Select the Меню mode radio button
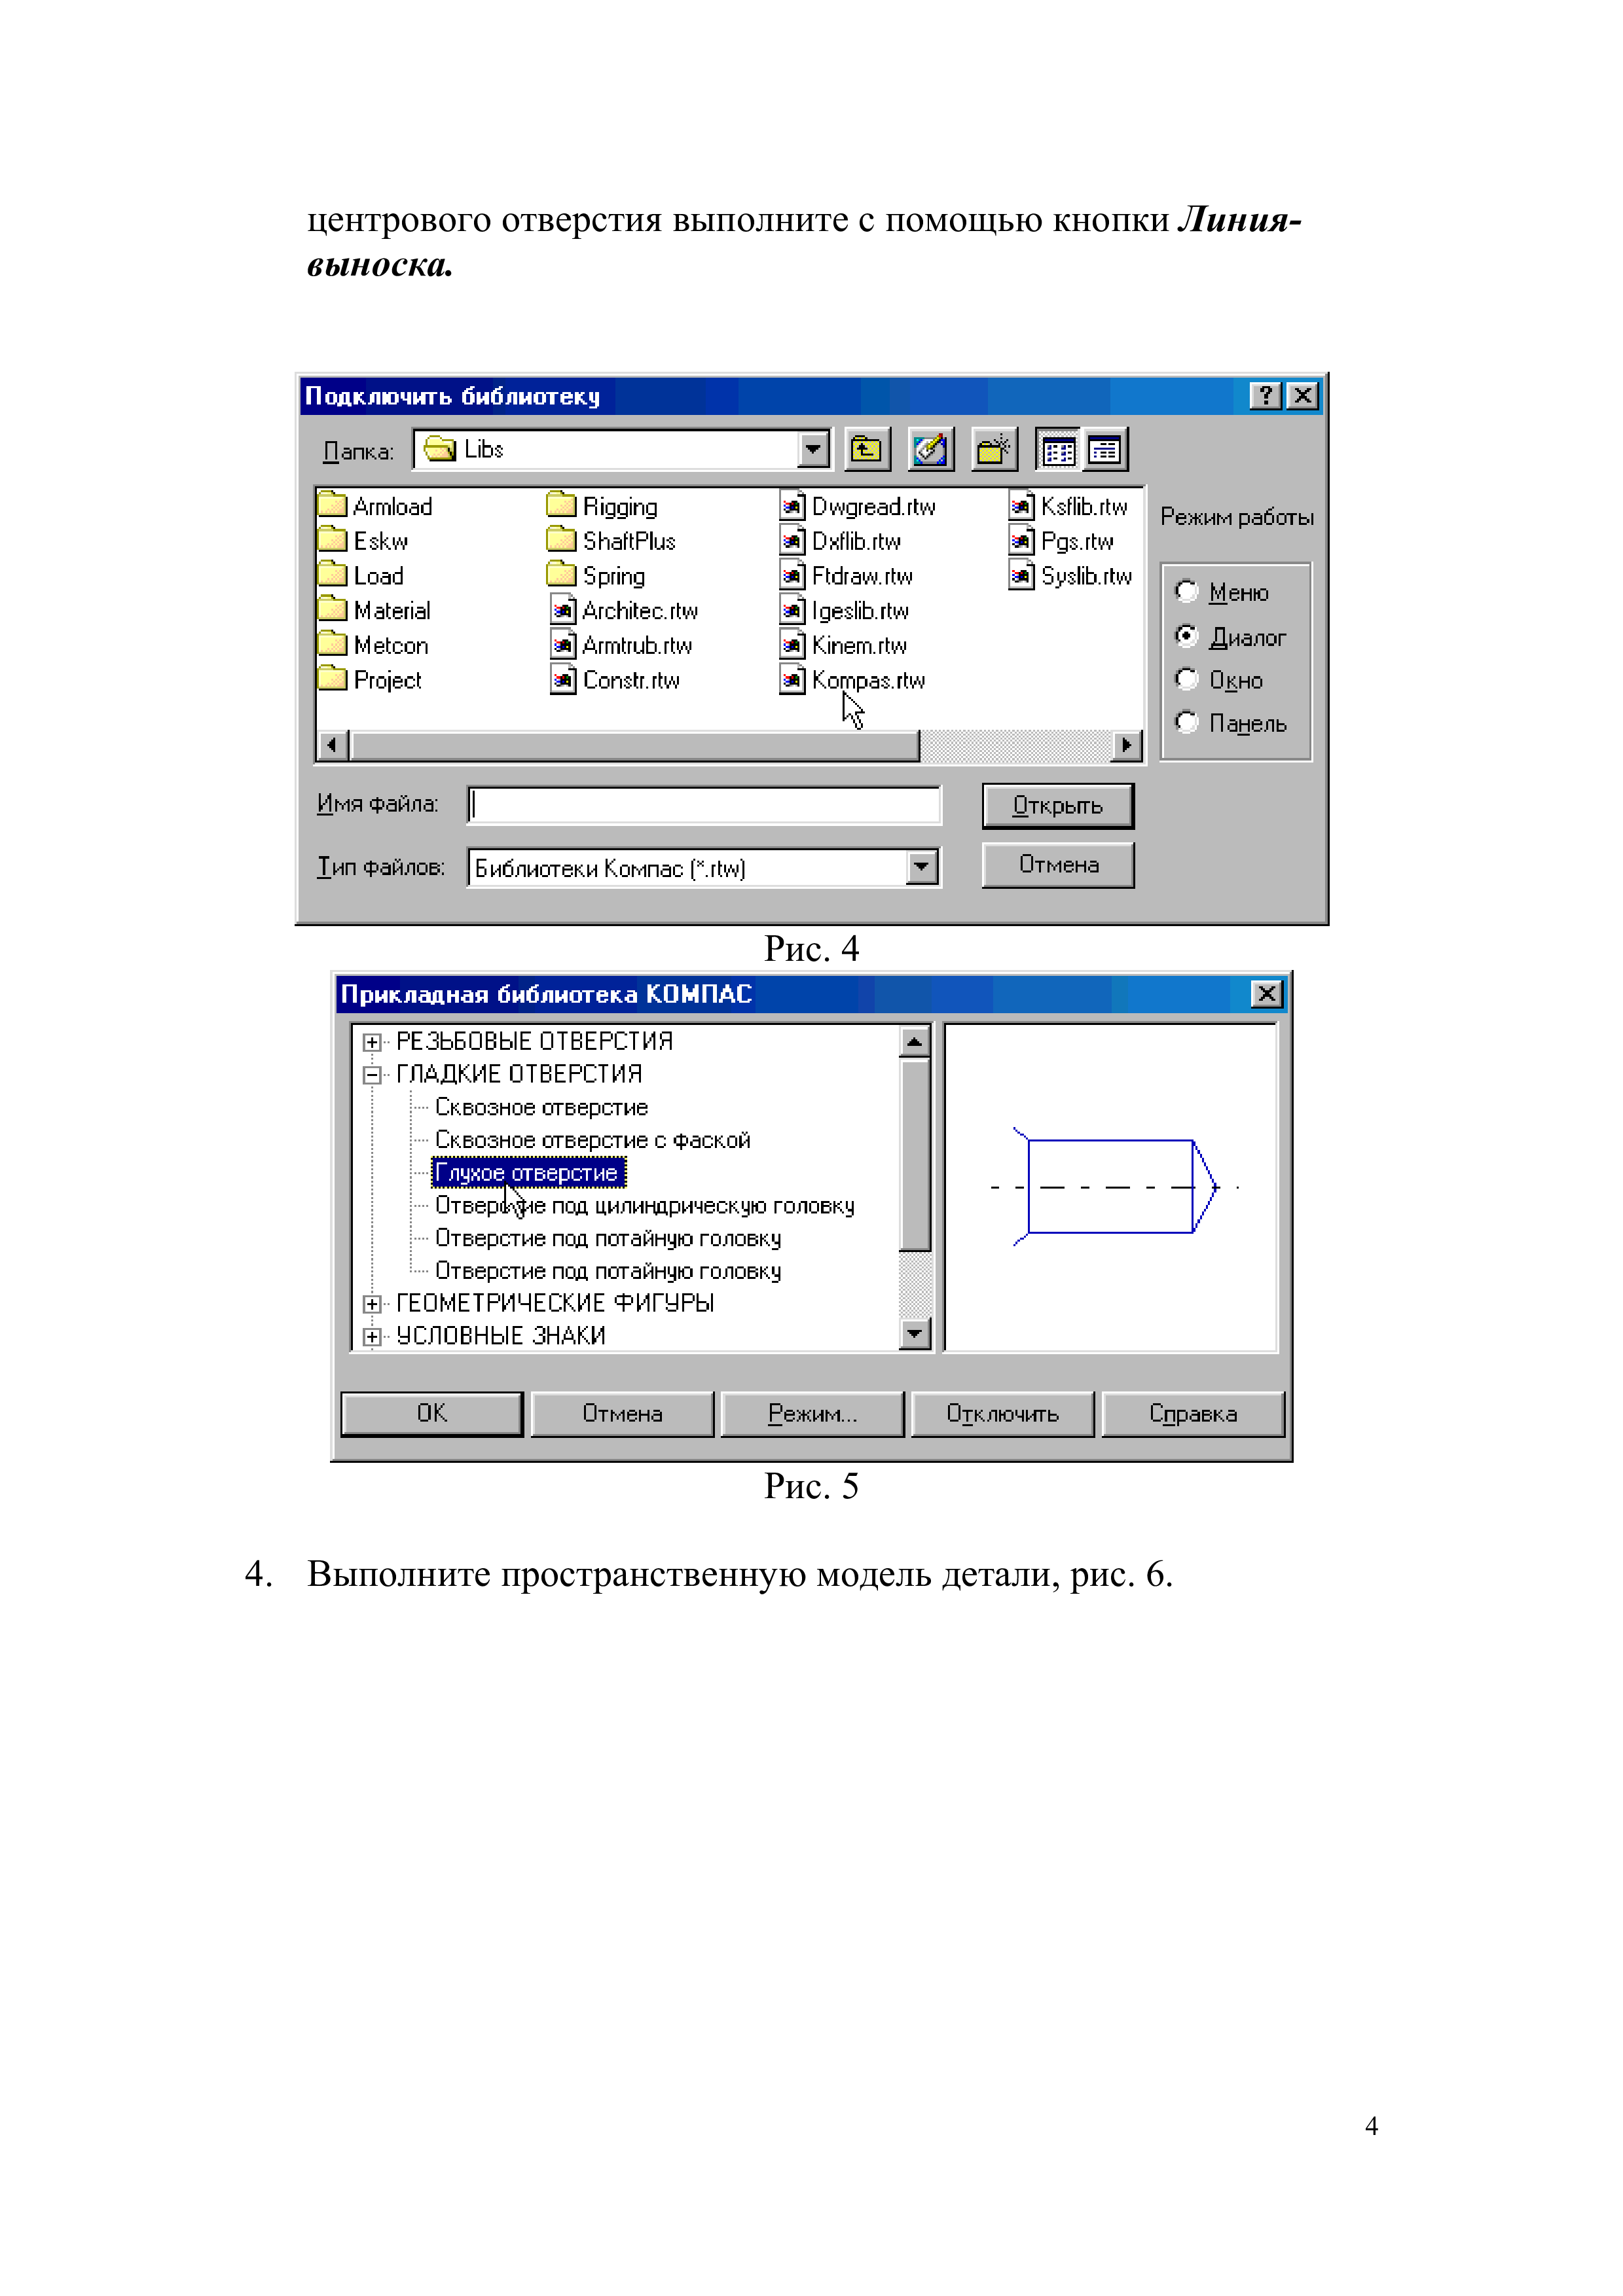Image resolution: width=1623 pixels, height=2296 pixels. click(1187, 592)
